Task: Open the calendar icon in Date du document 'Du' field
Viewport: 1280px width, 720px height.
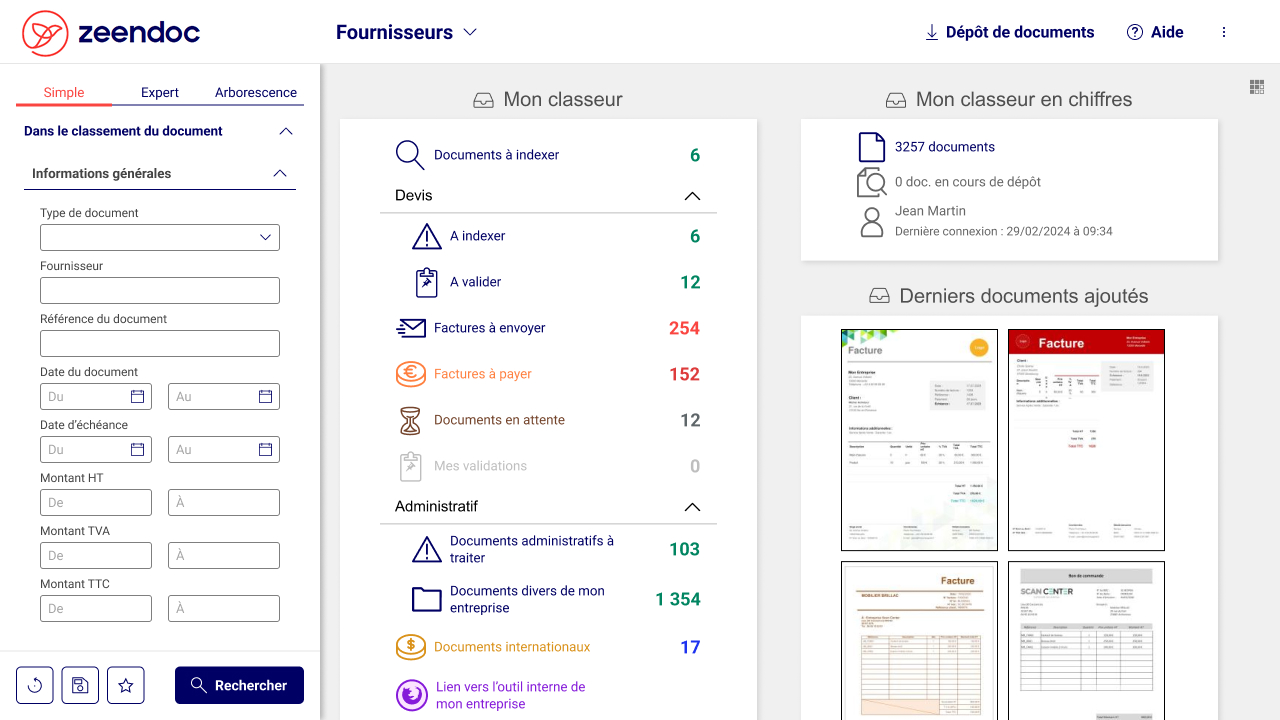Action: [138, 397]
